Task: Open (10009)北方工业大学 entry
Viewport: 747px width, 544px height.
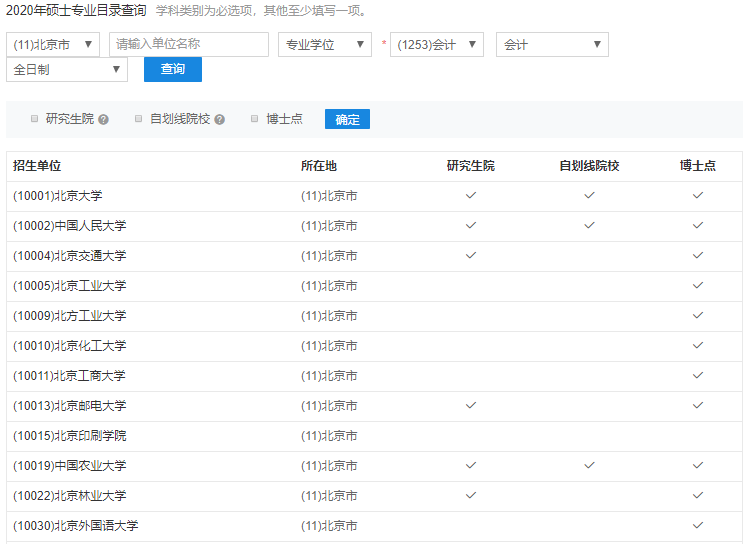Action: pos(70,316)
